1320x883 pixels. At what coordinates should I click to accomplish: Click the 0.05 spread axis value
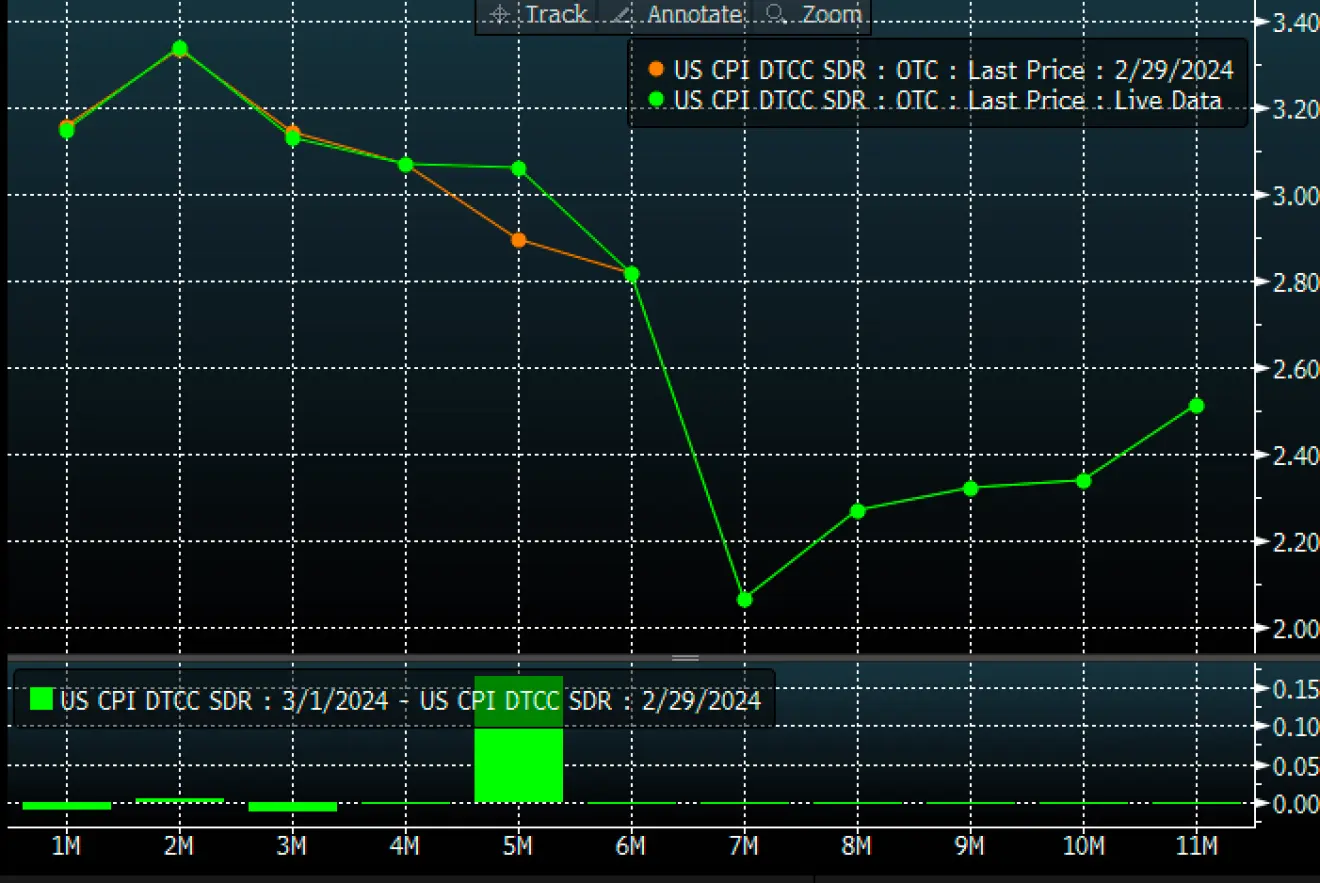1296,766
